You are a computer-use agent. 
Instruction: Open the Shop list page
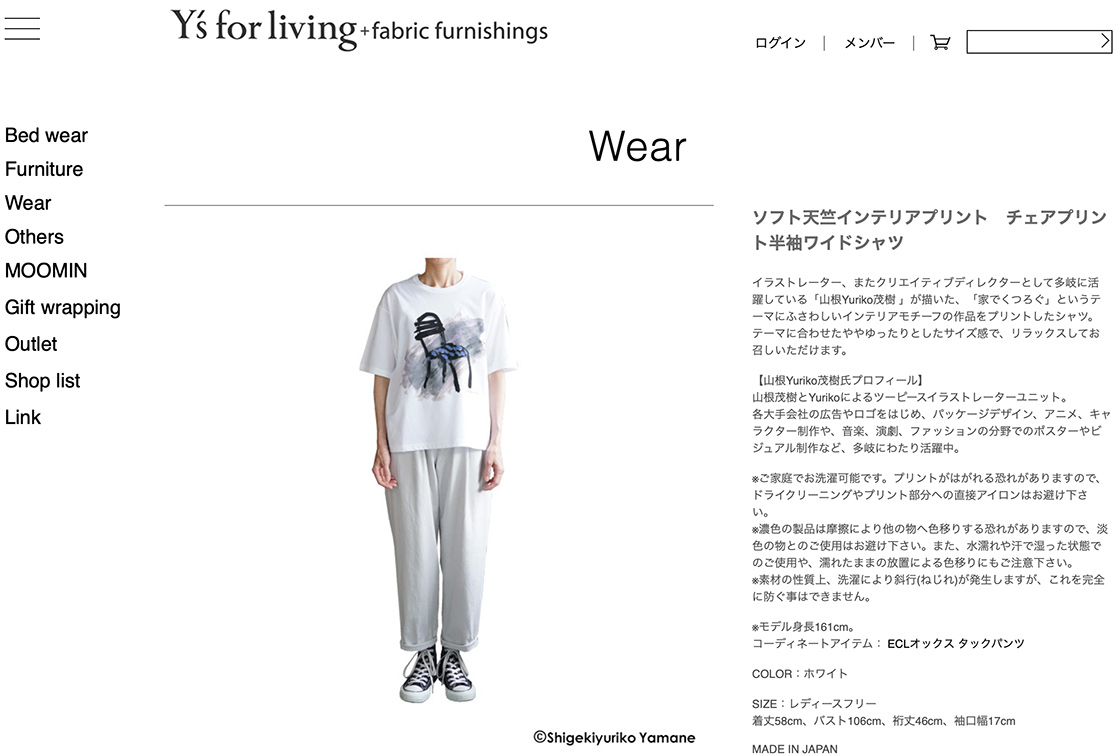point(42,381)
